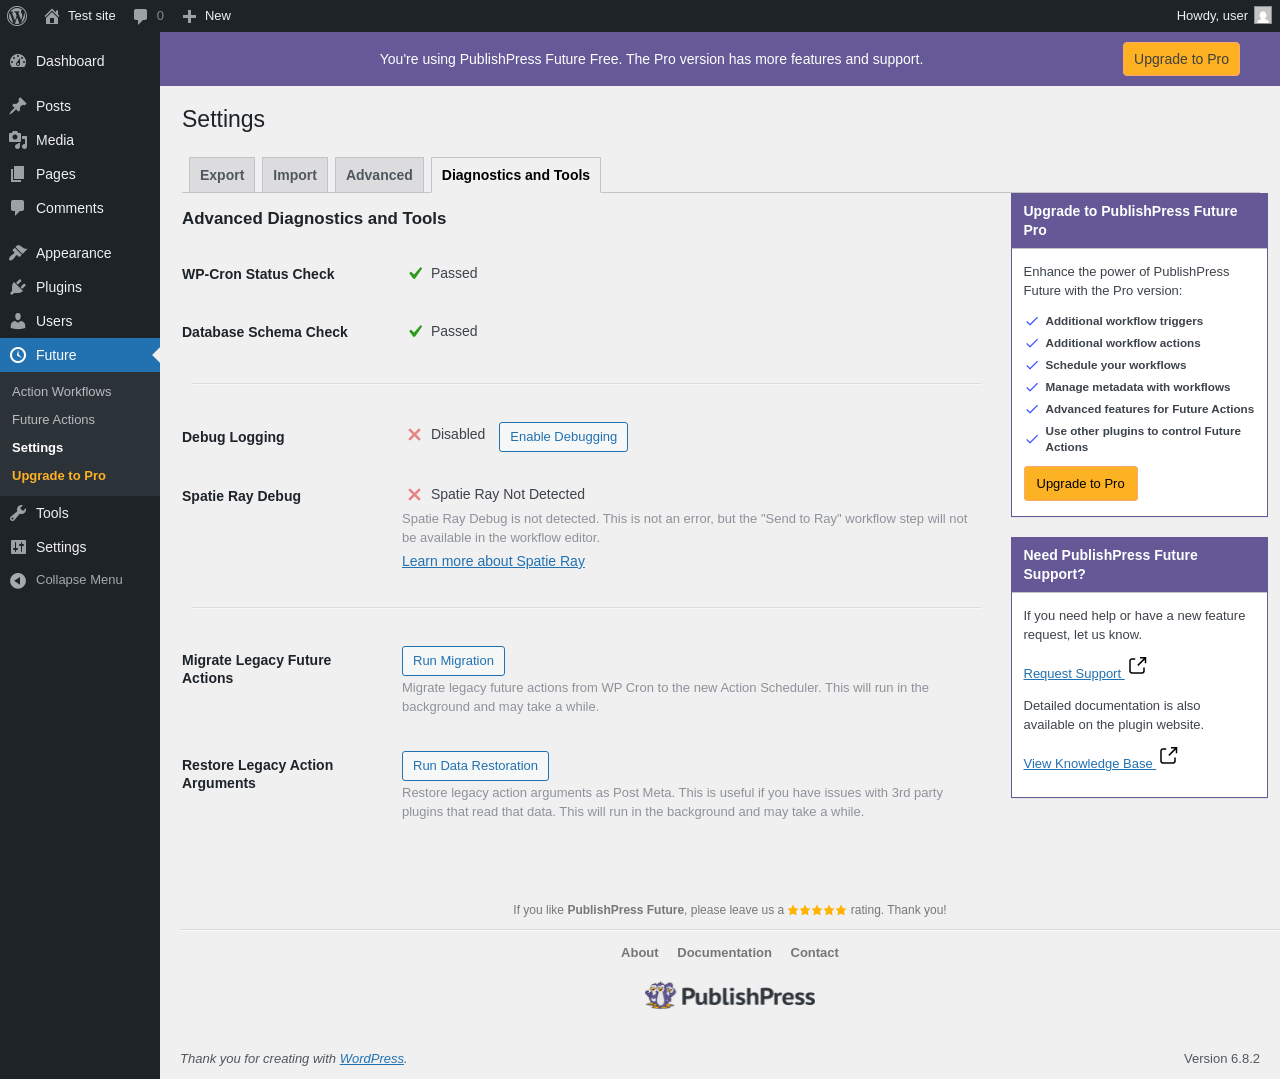This screenshot has width=1280, height=1079.
Task: Click the Plugins plug icon
Action: 18,287
